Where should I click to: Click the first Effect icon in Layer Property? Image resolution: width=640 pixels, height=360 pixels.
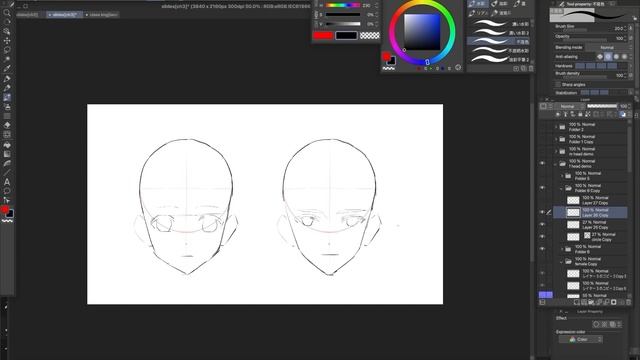coord(596,324)
